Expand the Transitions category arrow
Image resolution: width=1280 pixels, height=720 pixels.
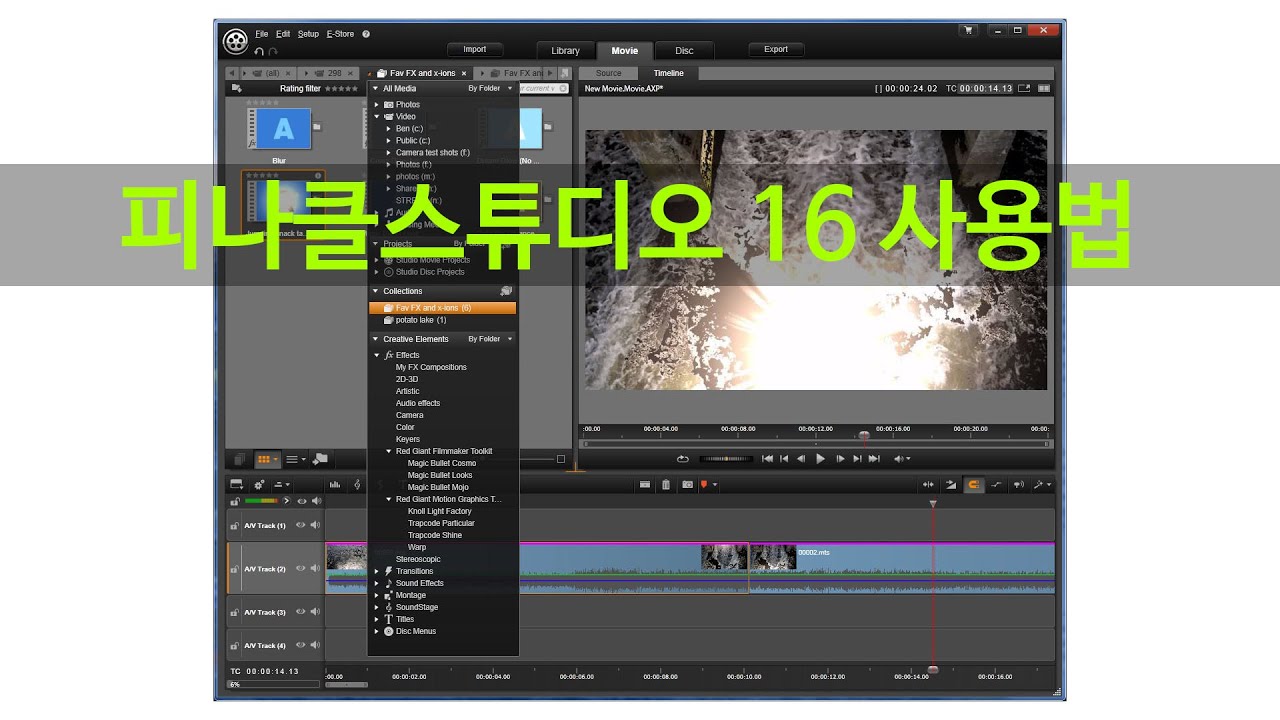click(x=377, y=571)
